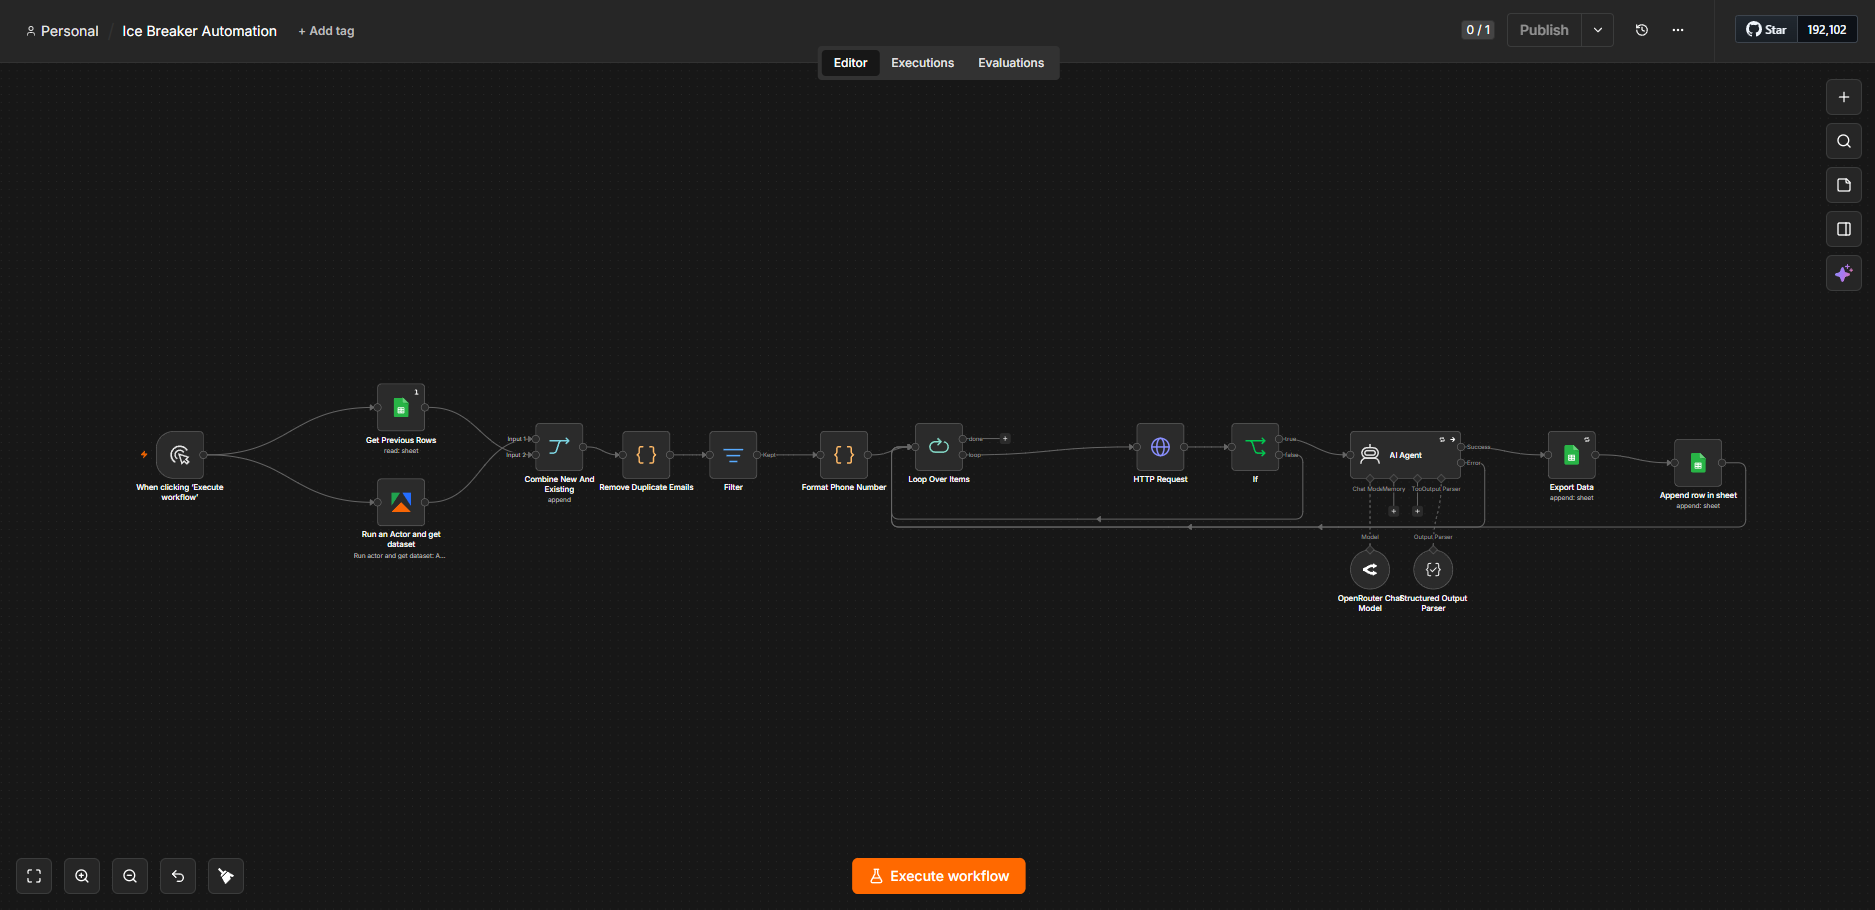This screenshot has width=1875, height=910.
Task: Edit the Ice Breaker Automation workflow name
Action: tap(199, 31)
